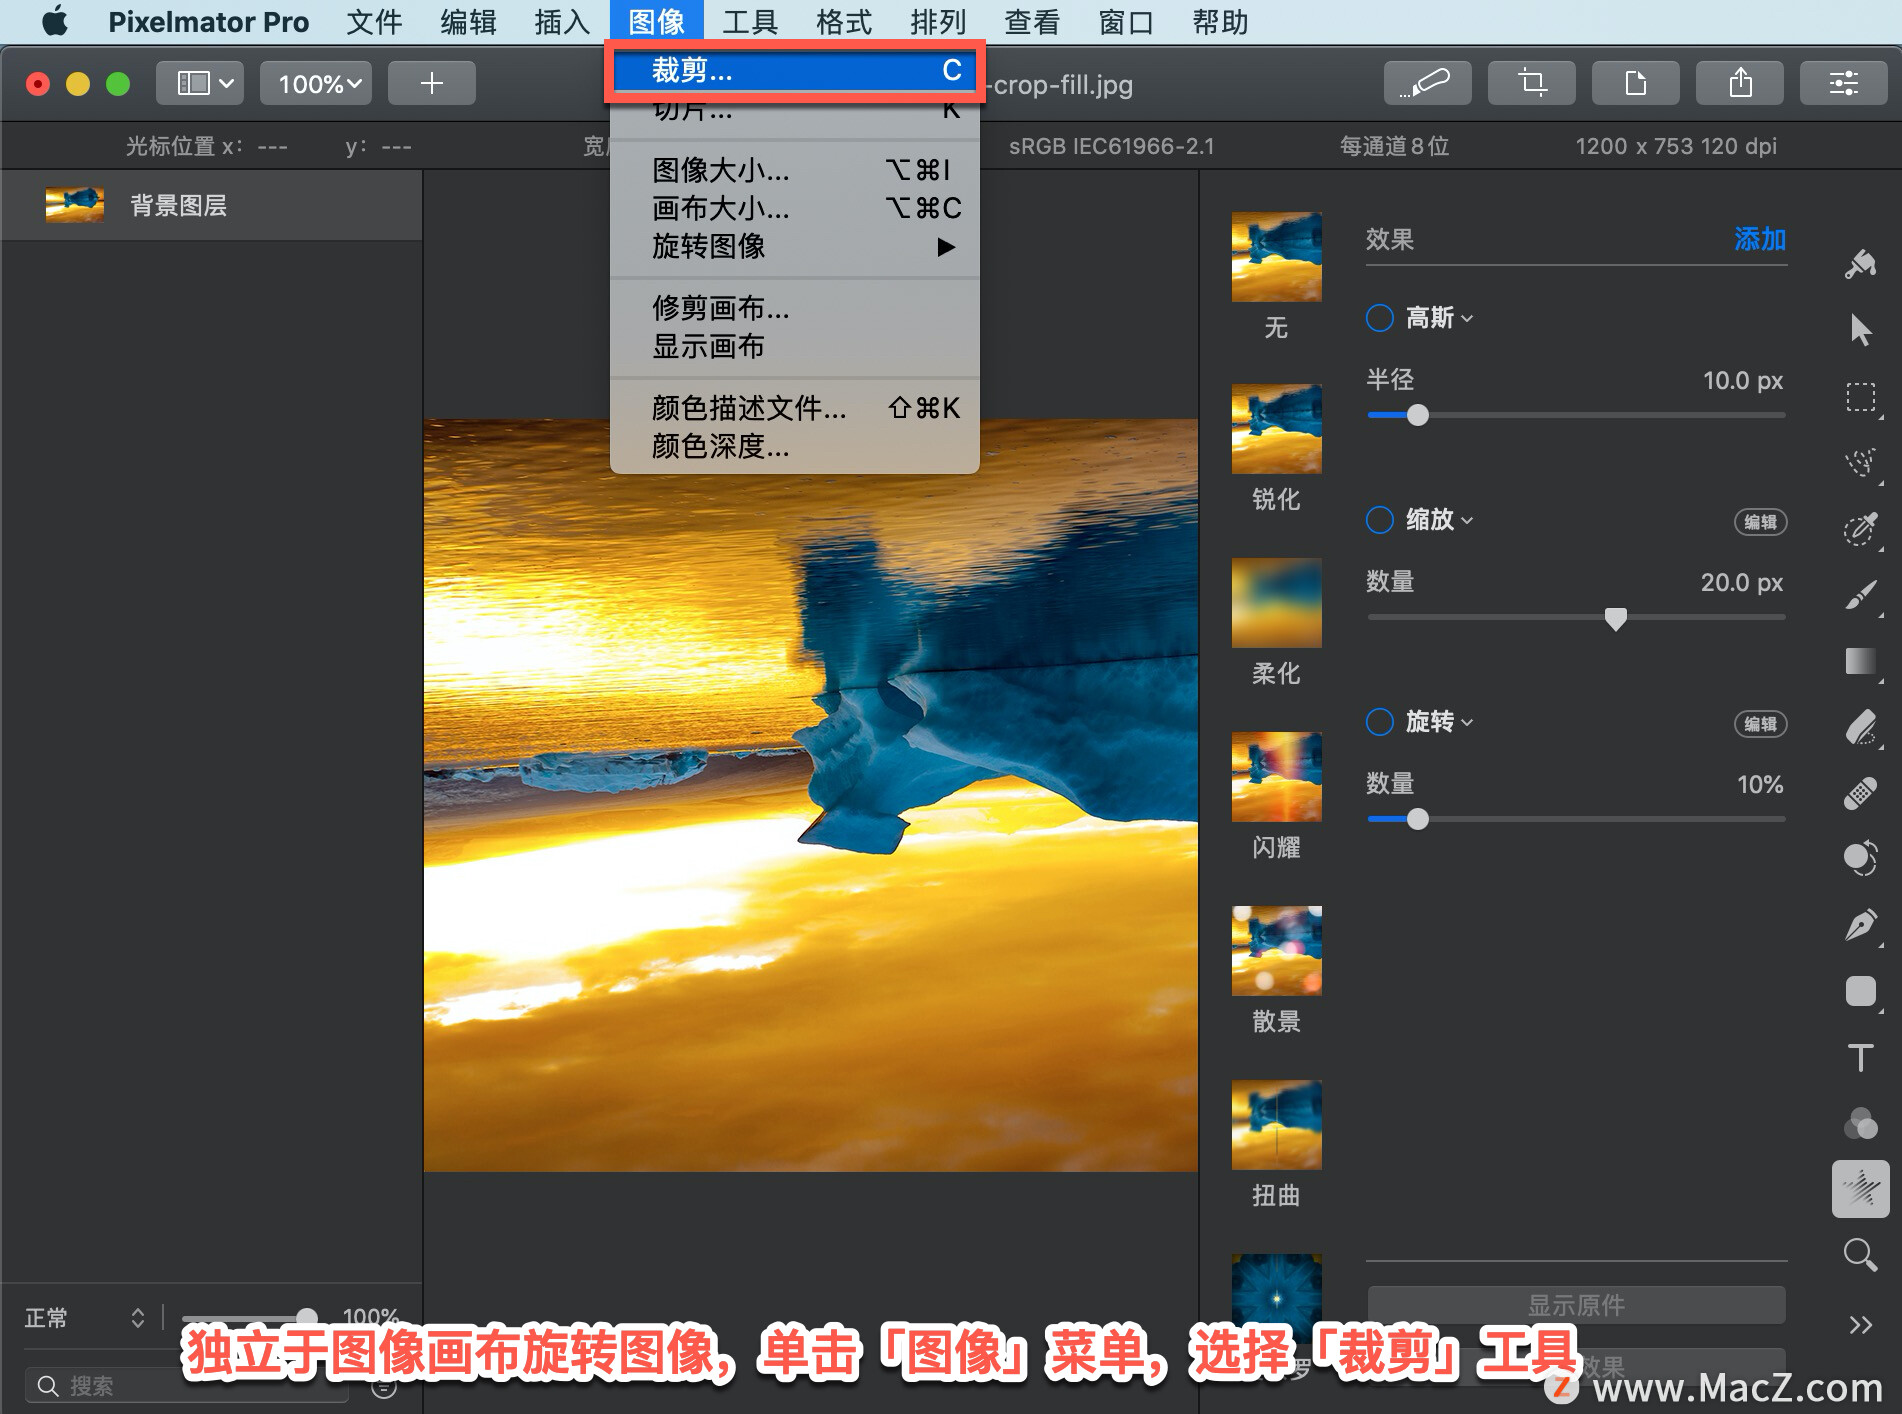Click the 添加 effects link
1902x1414 pixels.
(1760, 239)
